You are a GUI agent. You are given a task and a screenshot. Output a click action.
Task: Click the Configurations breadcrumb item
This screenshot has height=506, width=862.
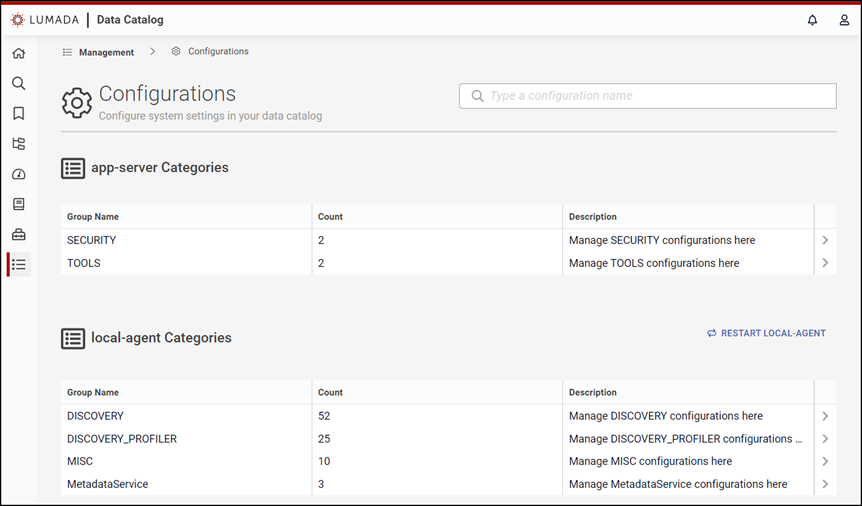[218, 51]
